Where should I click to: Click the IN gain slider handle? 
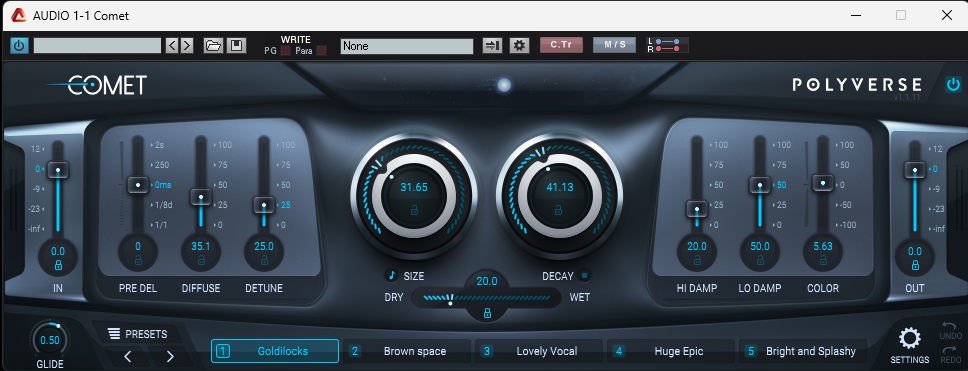[x=57, y=170]
